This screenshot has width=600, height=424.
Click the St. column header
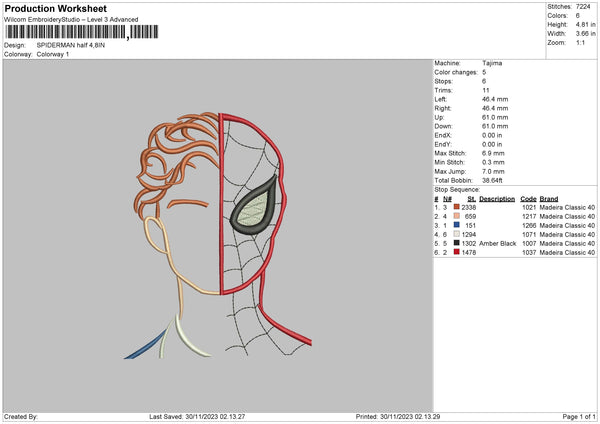471,198
